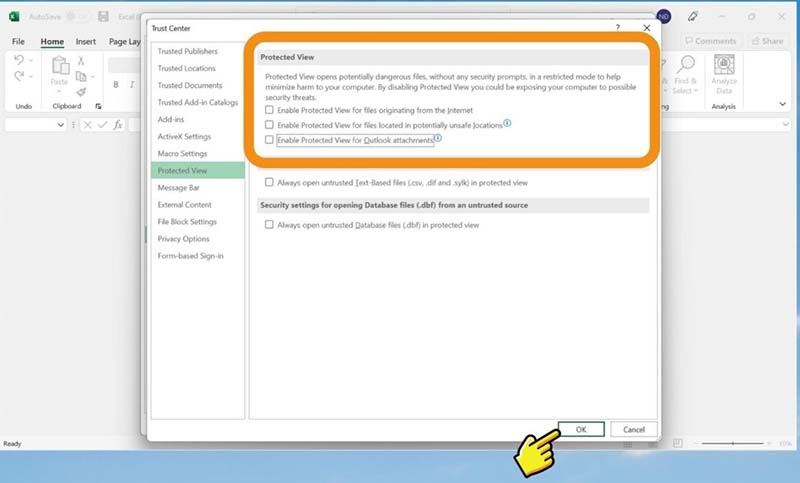The height and width of the screenshot is (483, 800).
Task: Click the Bold B icon
Action: pyautogui.click(x=116, y=85)
